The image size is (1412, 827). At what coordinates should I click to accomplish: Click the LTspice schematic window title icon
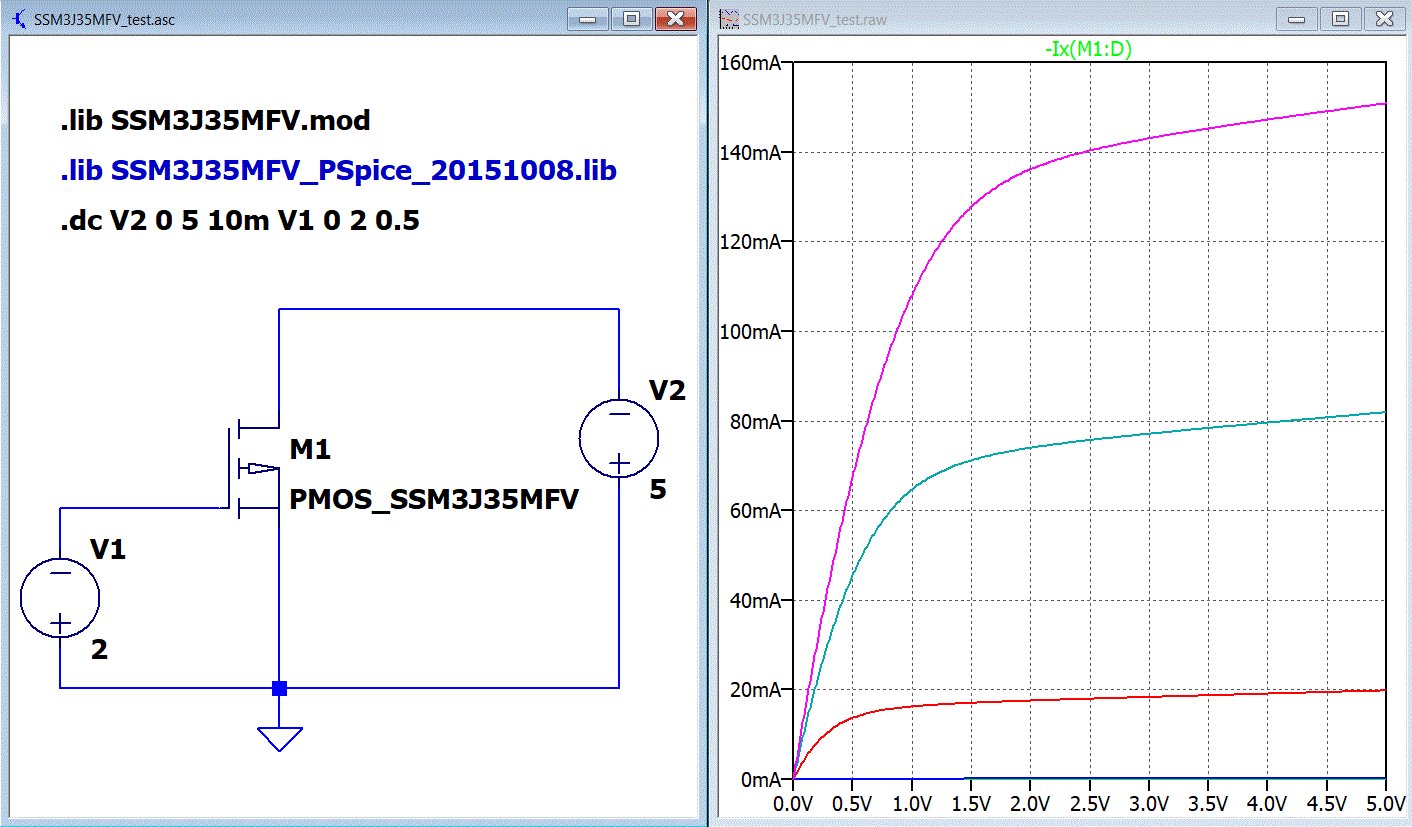click(19, 19)
